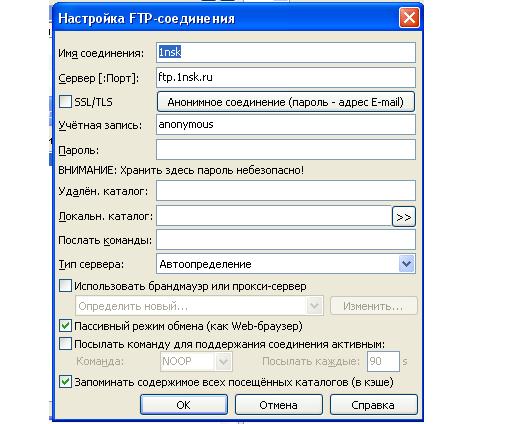Click the server field containing ftp.1nsk.ru
This screenshot has height=424, width=512.
[x=286, y=77]
